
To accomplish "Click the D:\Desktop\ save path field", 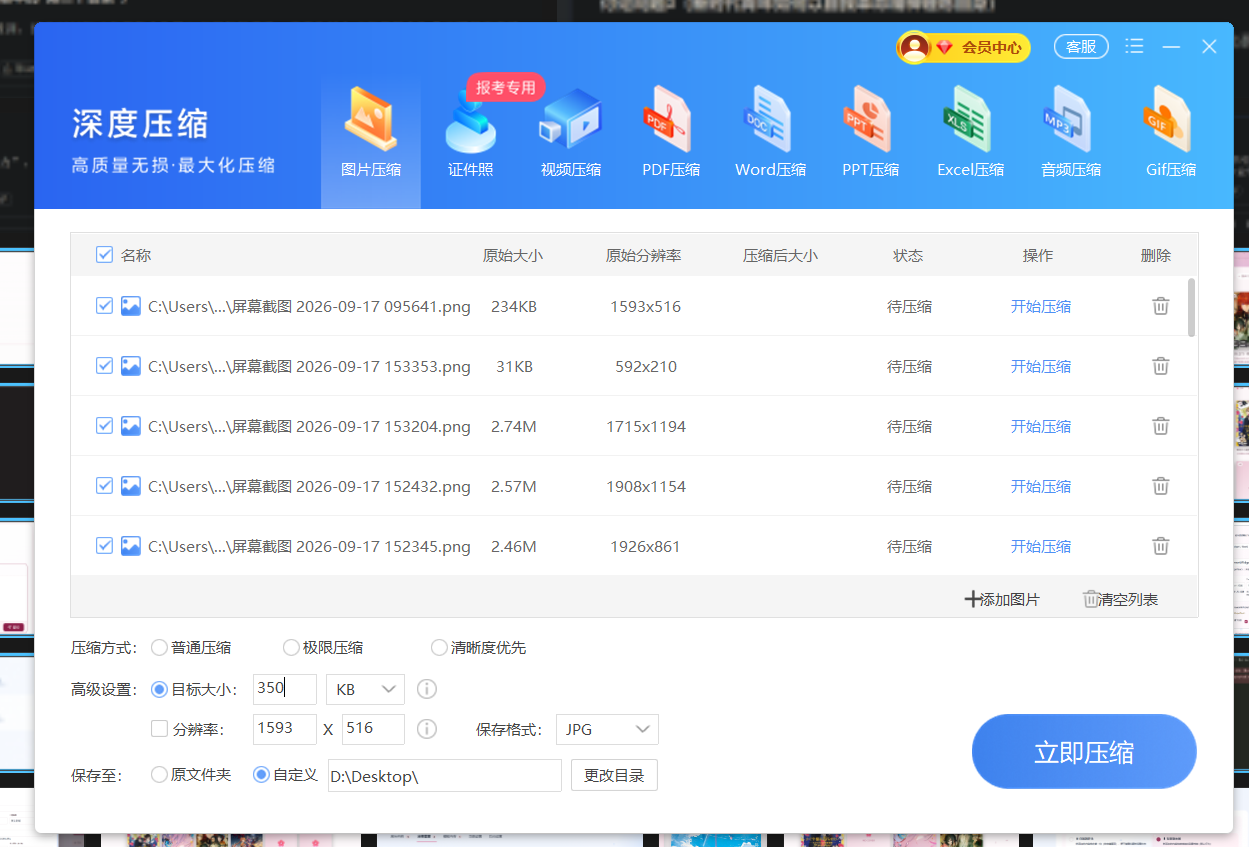I will tap(445, 776).
